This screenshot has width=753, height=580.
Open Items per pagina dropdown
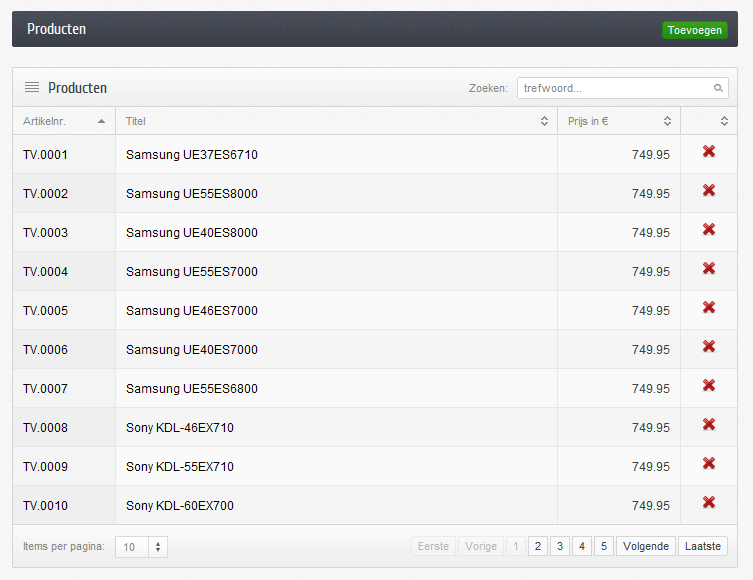coord(141,547)
